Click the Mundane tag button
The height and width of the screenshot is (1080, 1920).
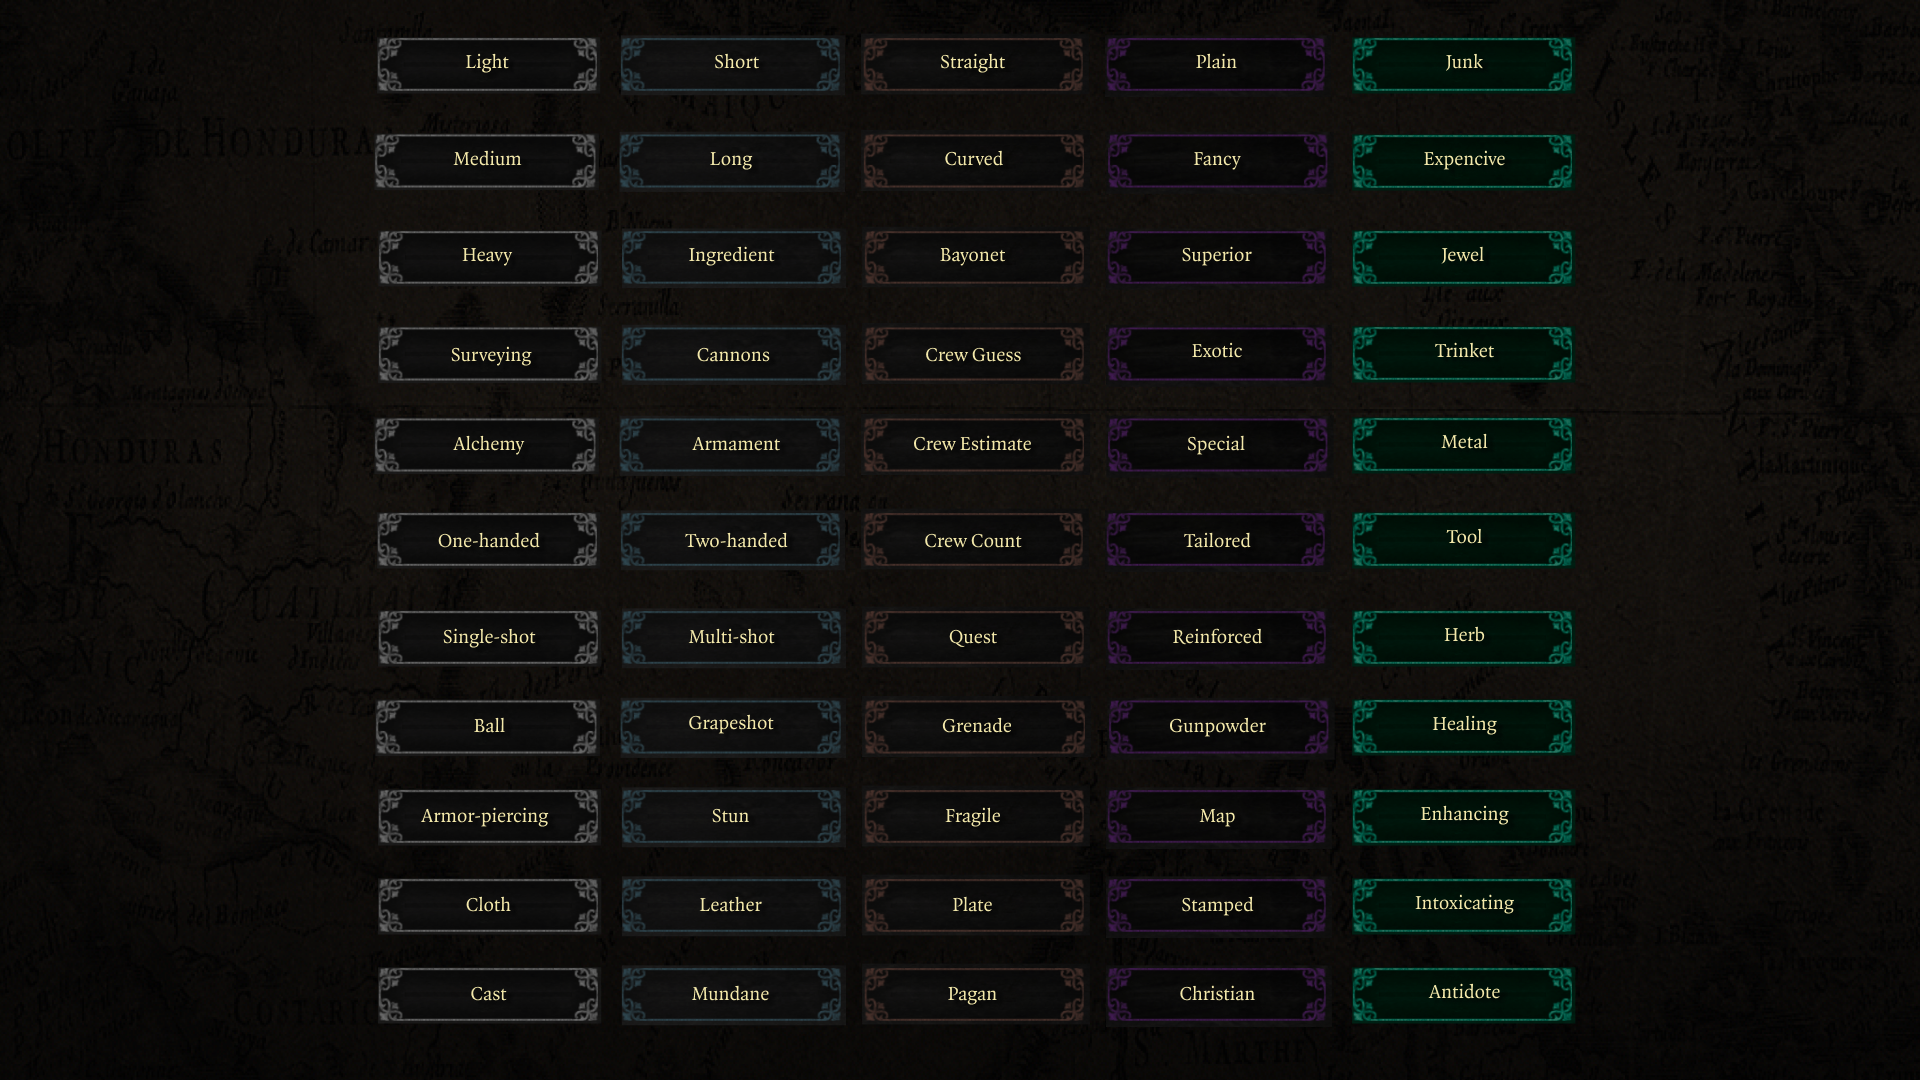(x=731, y=995)
